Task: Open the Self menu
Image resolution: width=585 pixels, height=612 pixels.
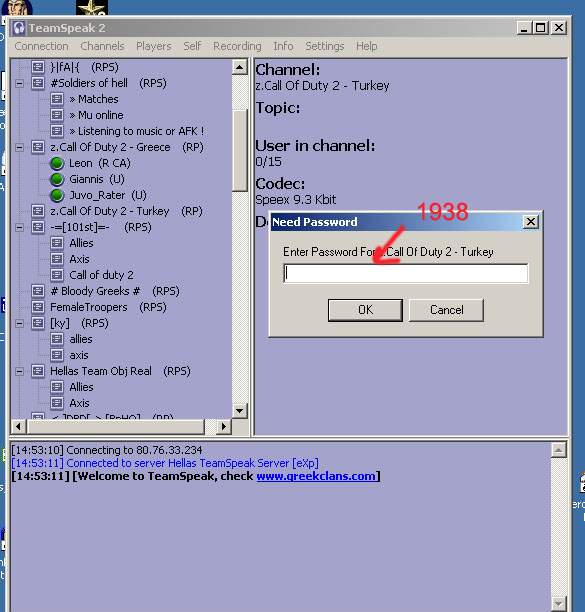Action: pos(192,46)
